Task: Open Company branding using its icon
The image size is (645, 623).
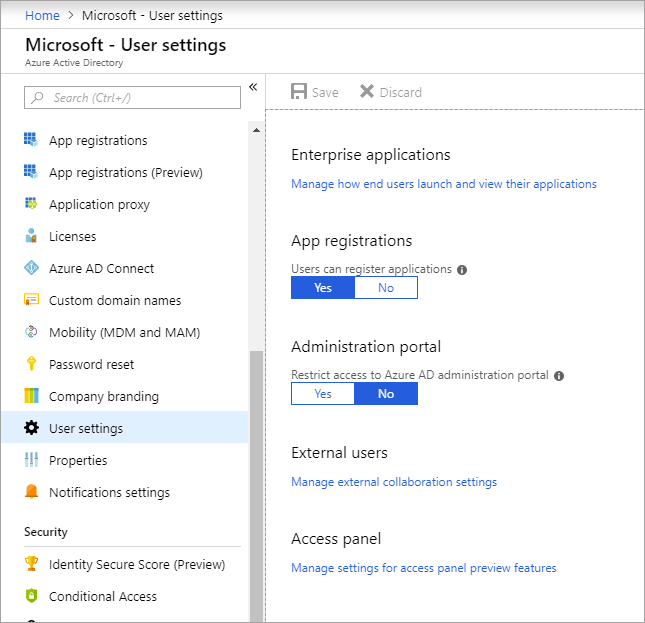Action: pyautogui.click(x=31, y=396)
